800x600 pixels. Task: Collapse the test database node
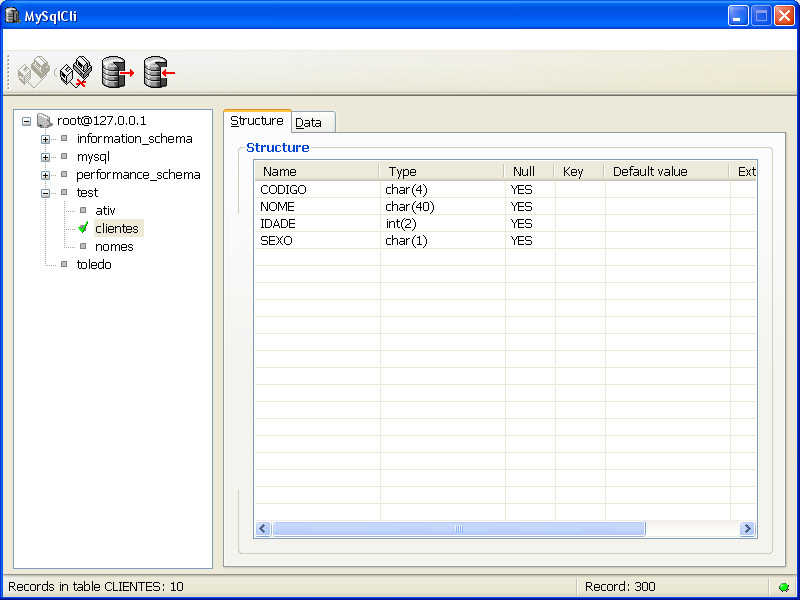click(45, 193)
